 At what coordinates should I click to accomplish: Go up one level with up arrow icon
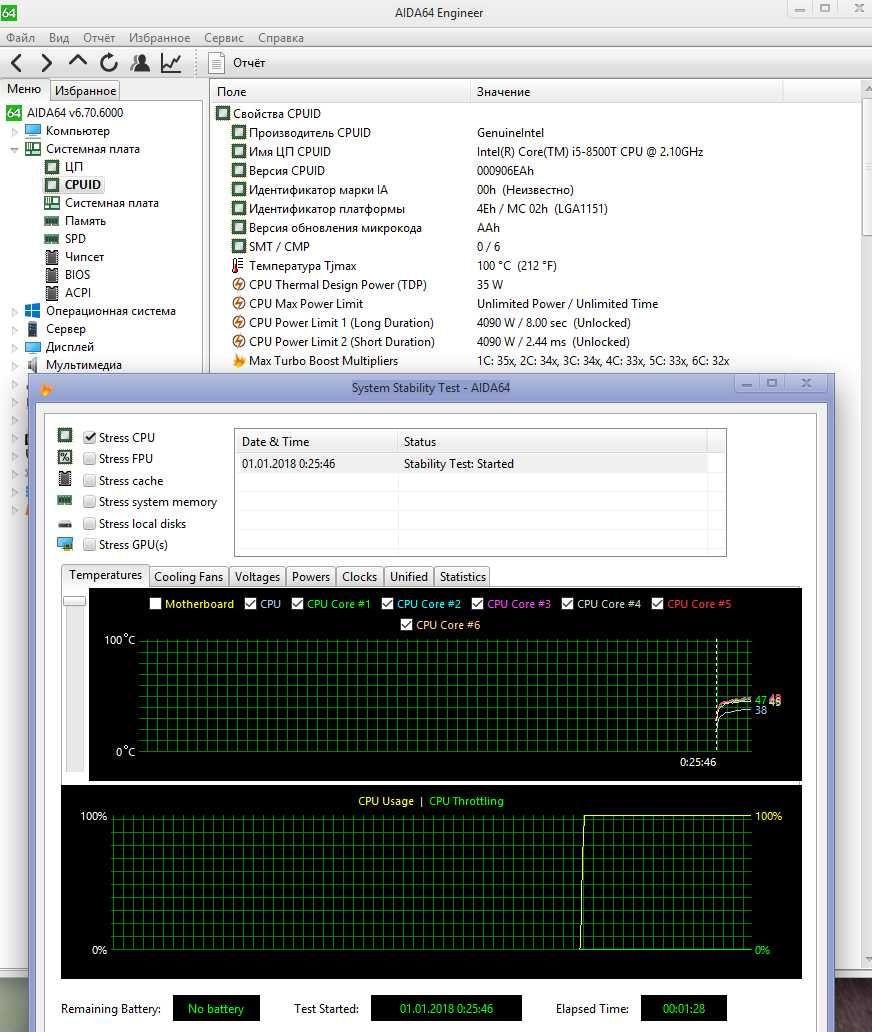pyautogui.click(x=78, y=62)
